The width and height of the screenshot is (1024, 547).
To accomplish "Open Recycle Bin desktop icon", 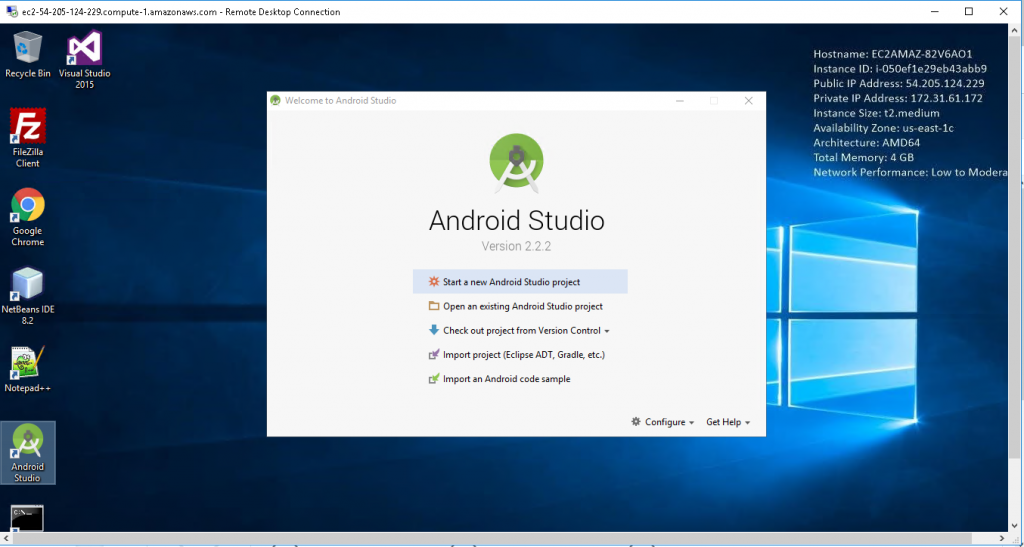I will (28, 48).
